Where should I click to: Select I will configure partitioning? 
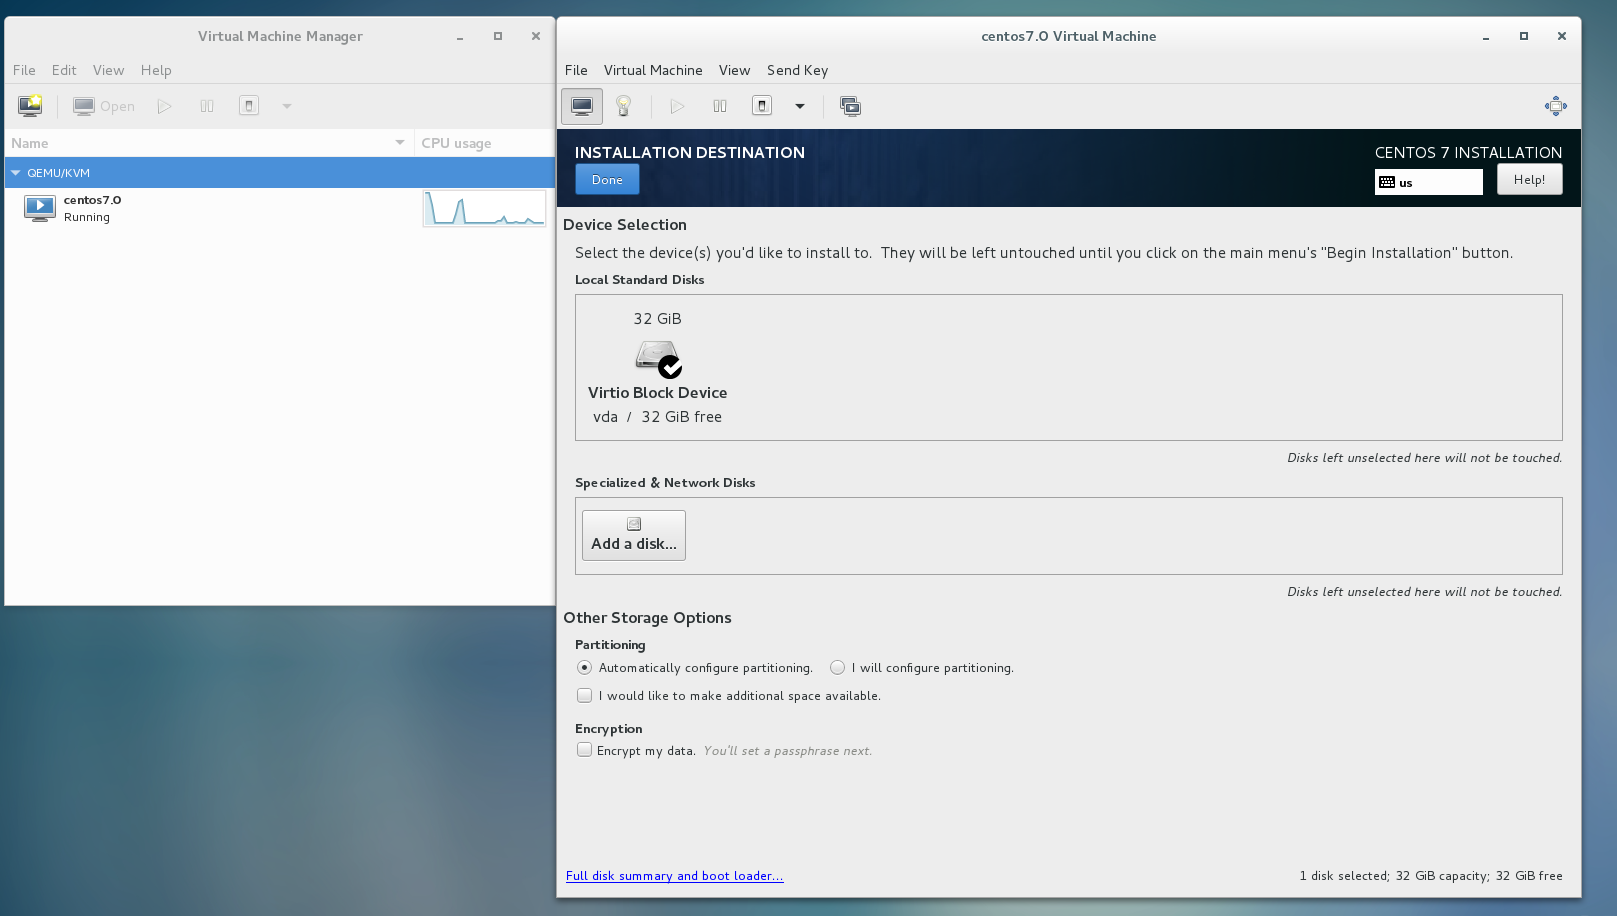[838, 668]
